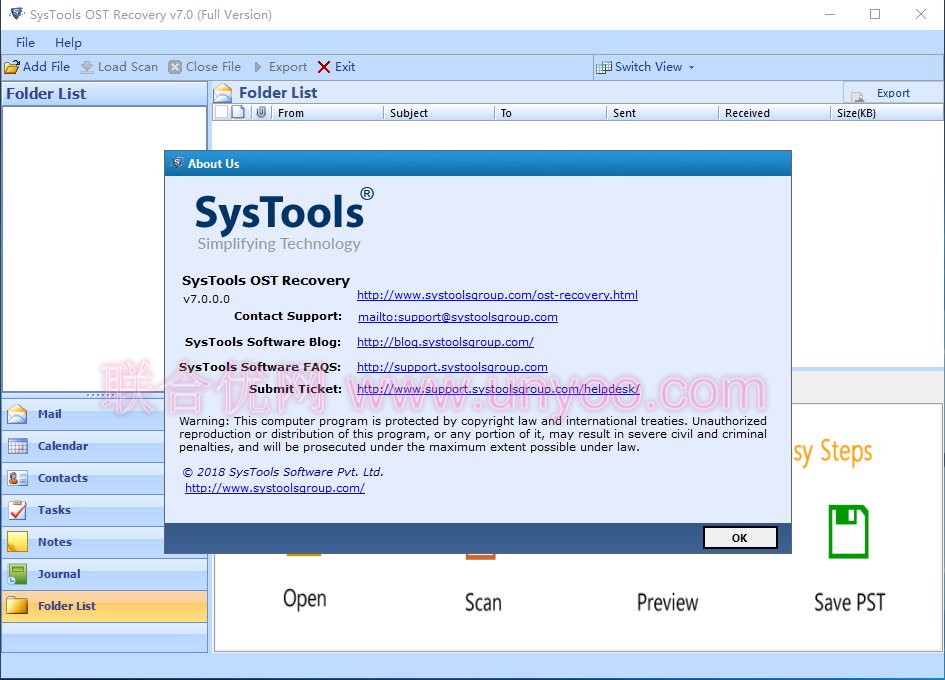Sort by the Sent column header
The width and height of the screenshot is (945, 680).
point(662,113)
